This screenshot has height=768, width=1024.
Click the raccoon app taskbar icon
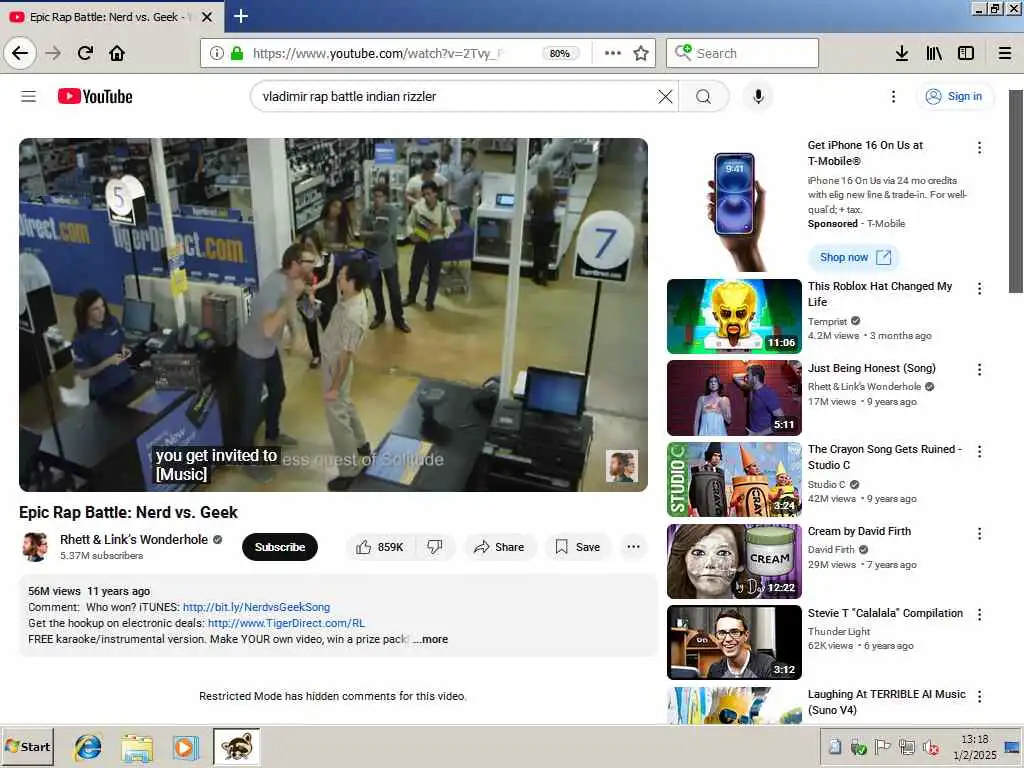tap(236, 747)
